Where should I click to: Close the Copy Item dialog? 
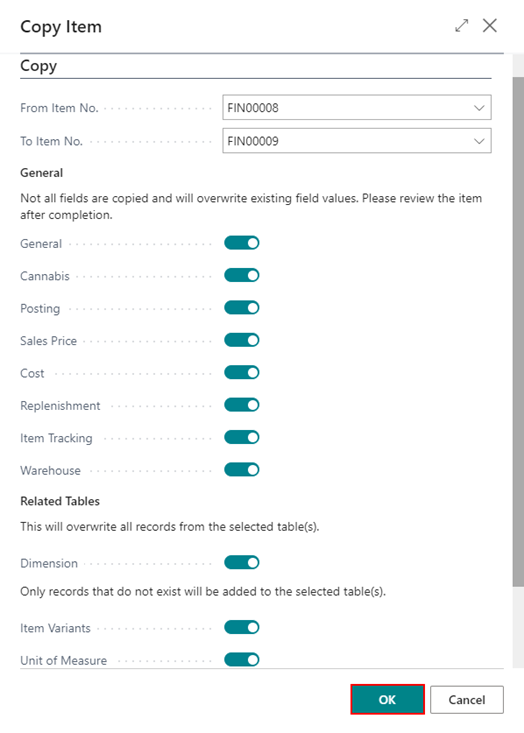pos(489,26)
